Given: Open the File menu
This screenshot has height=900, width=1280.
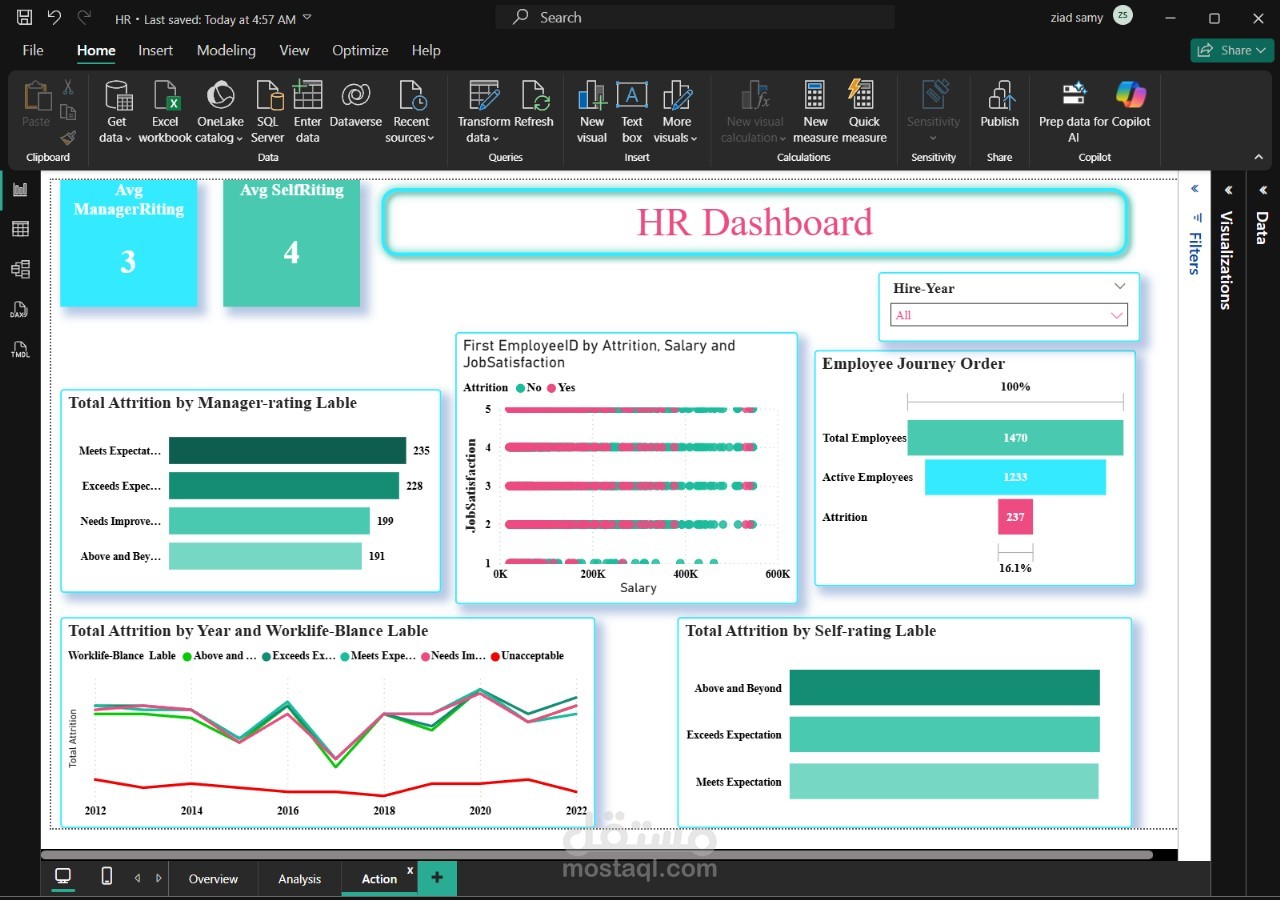Looking at the screenshot, I should (x=33, y=50).
